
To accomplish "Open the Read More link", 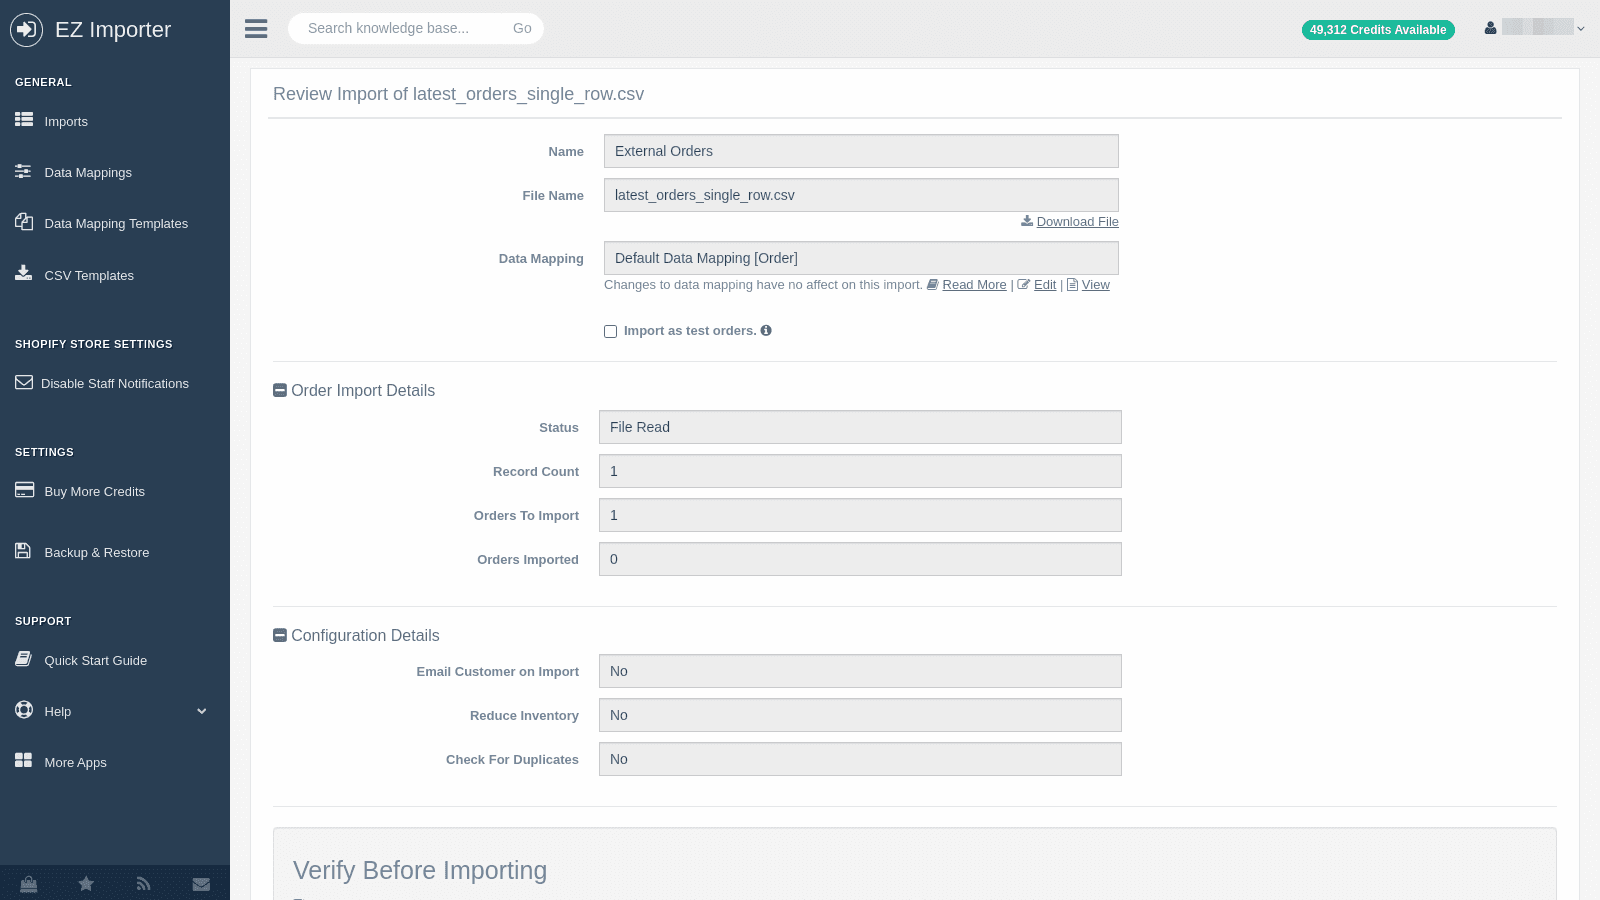I will pos(974,285).
